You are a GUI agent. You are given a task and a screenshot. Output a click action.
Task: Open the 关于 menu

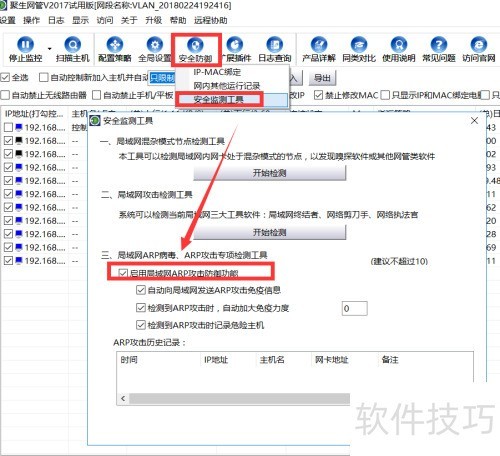tap(129, 20)
